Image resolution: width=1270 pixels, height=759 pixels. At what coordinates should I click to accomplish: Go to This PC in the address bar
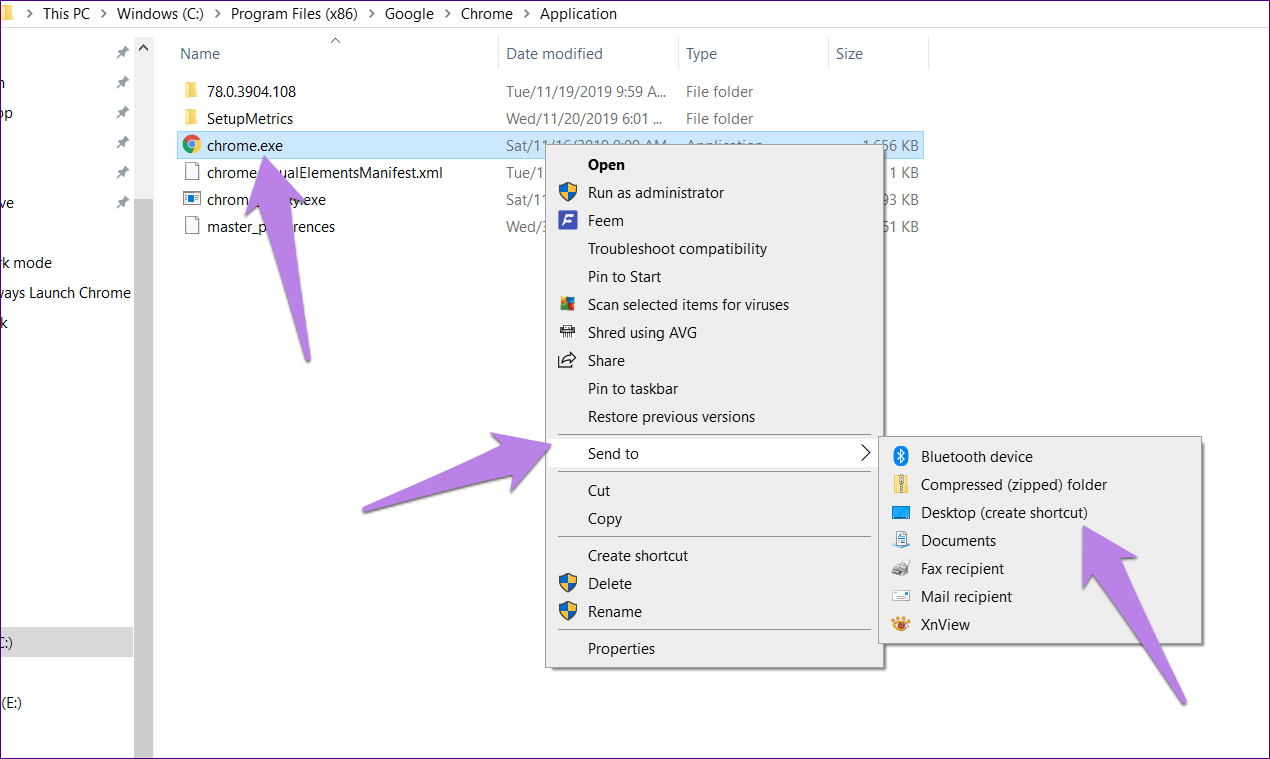(x=66, y=14)
